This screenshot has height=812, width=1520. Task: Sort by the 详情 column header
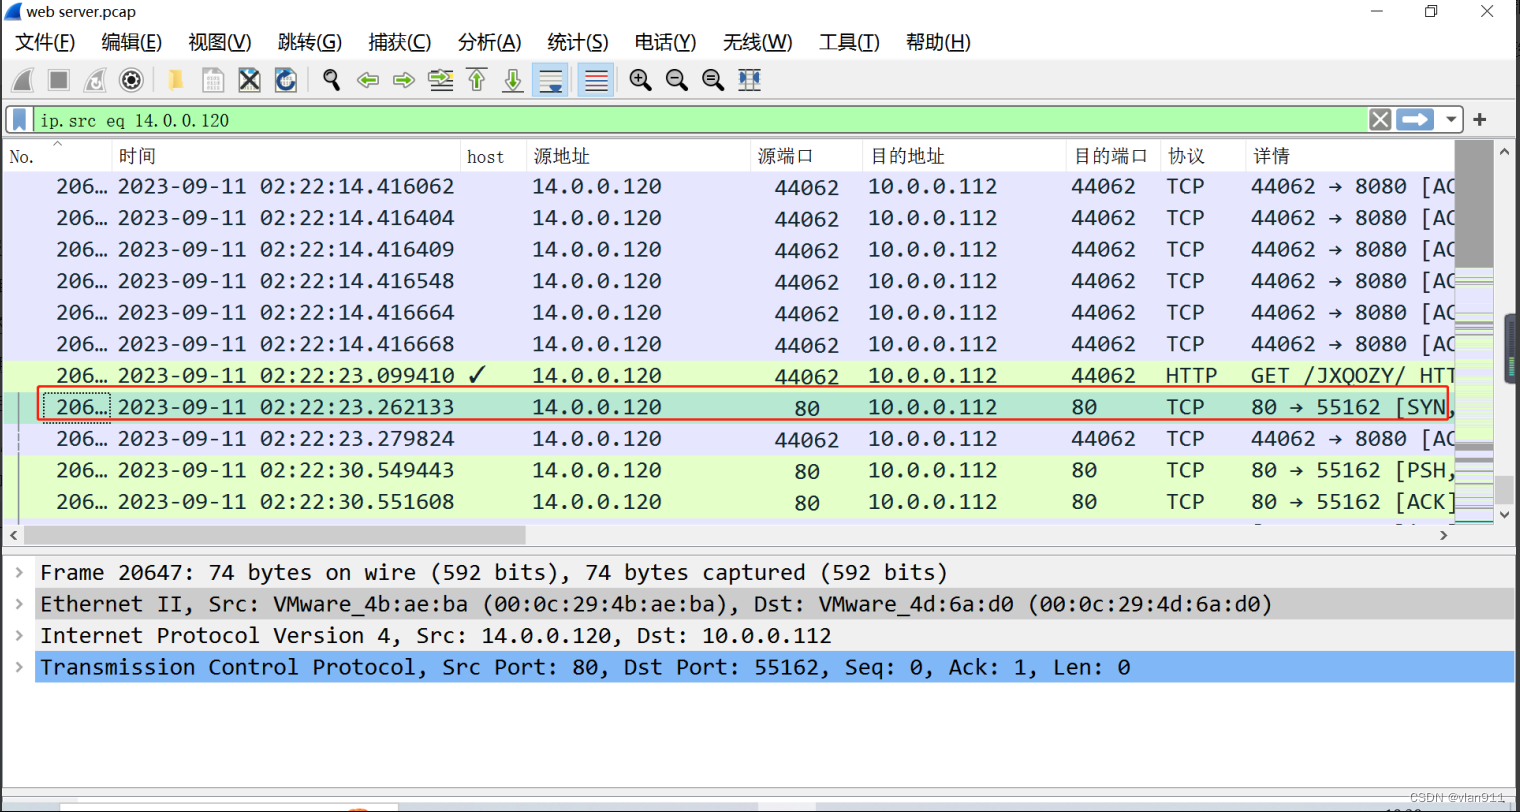pyautogui.click(x=1350, y=156)
